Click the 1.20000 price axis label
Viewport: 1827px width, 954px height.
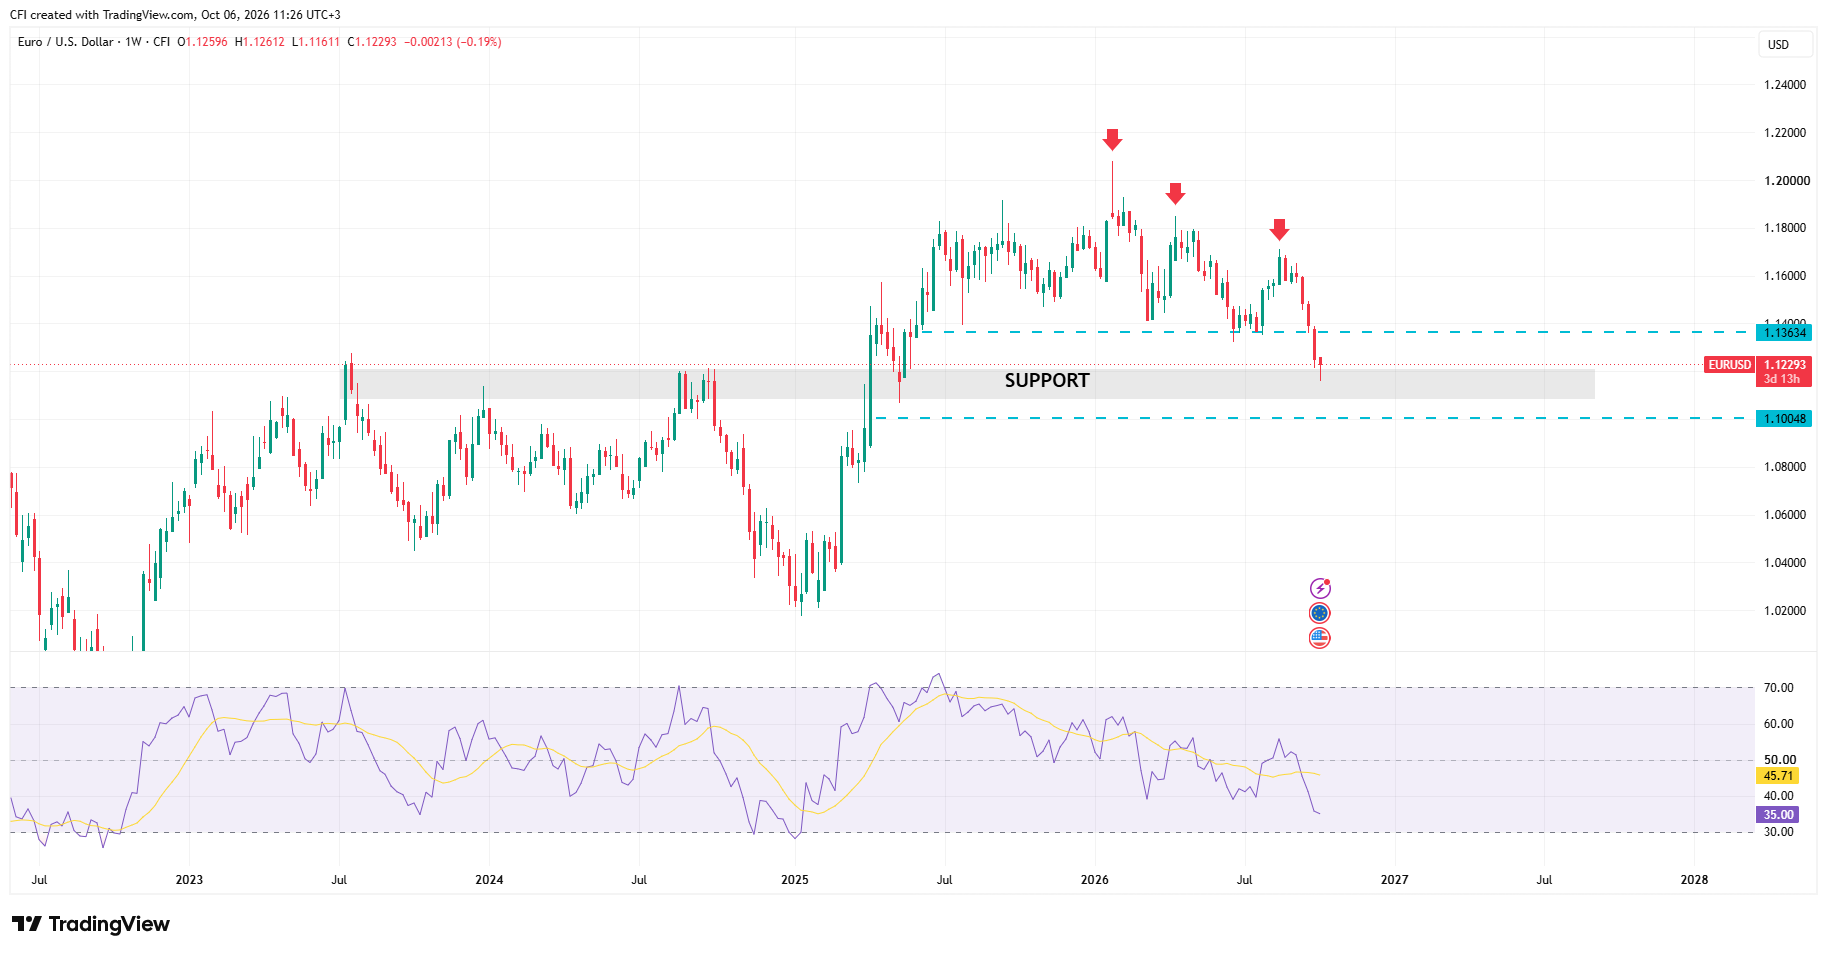point(1787,181)
